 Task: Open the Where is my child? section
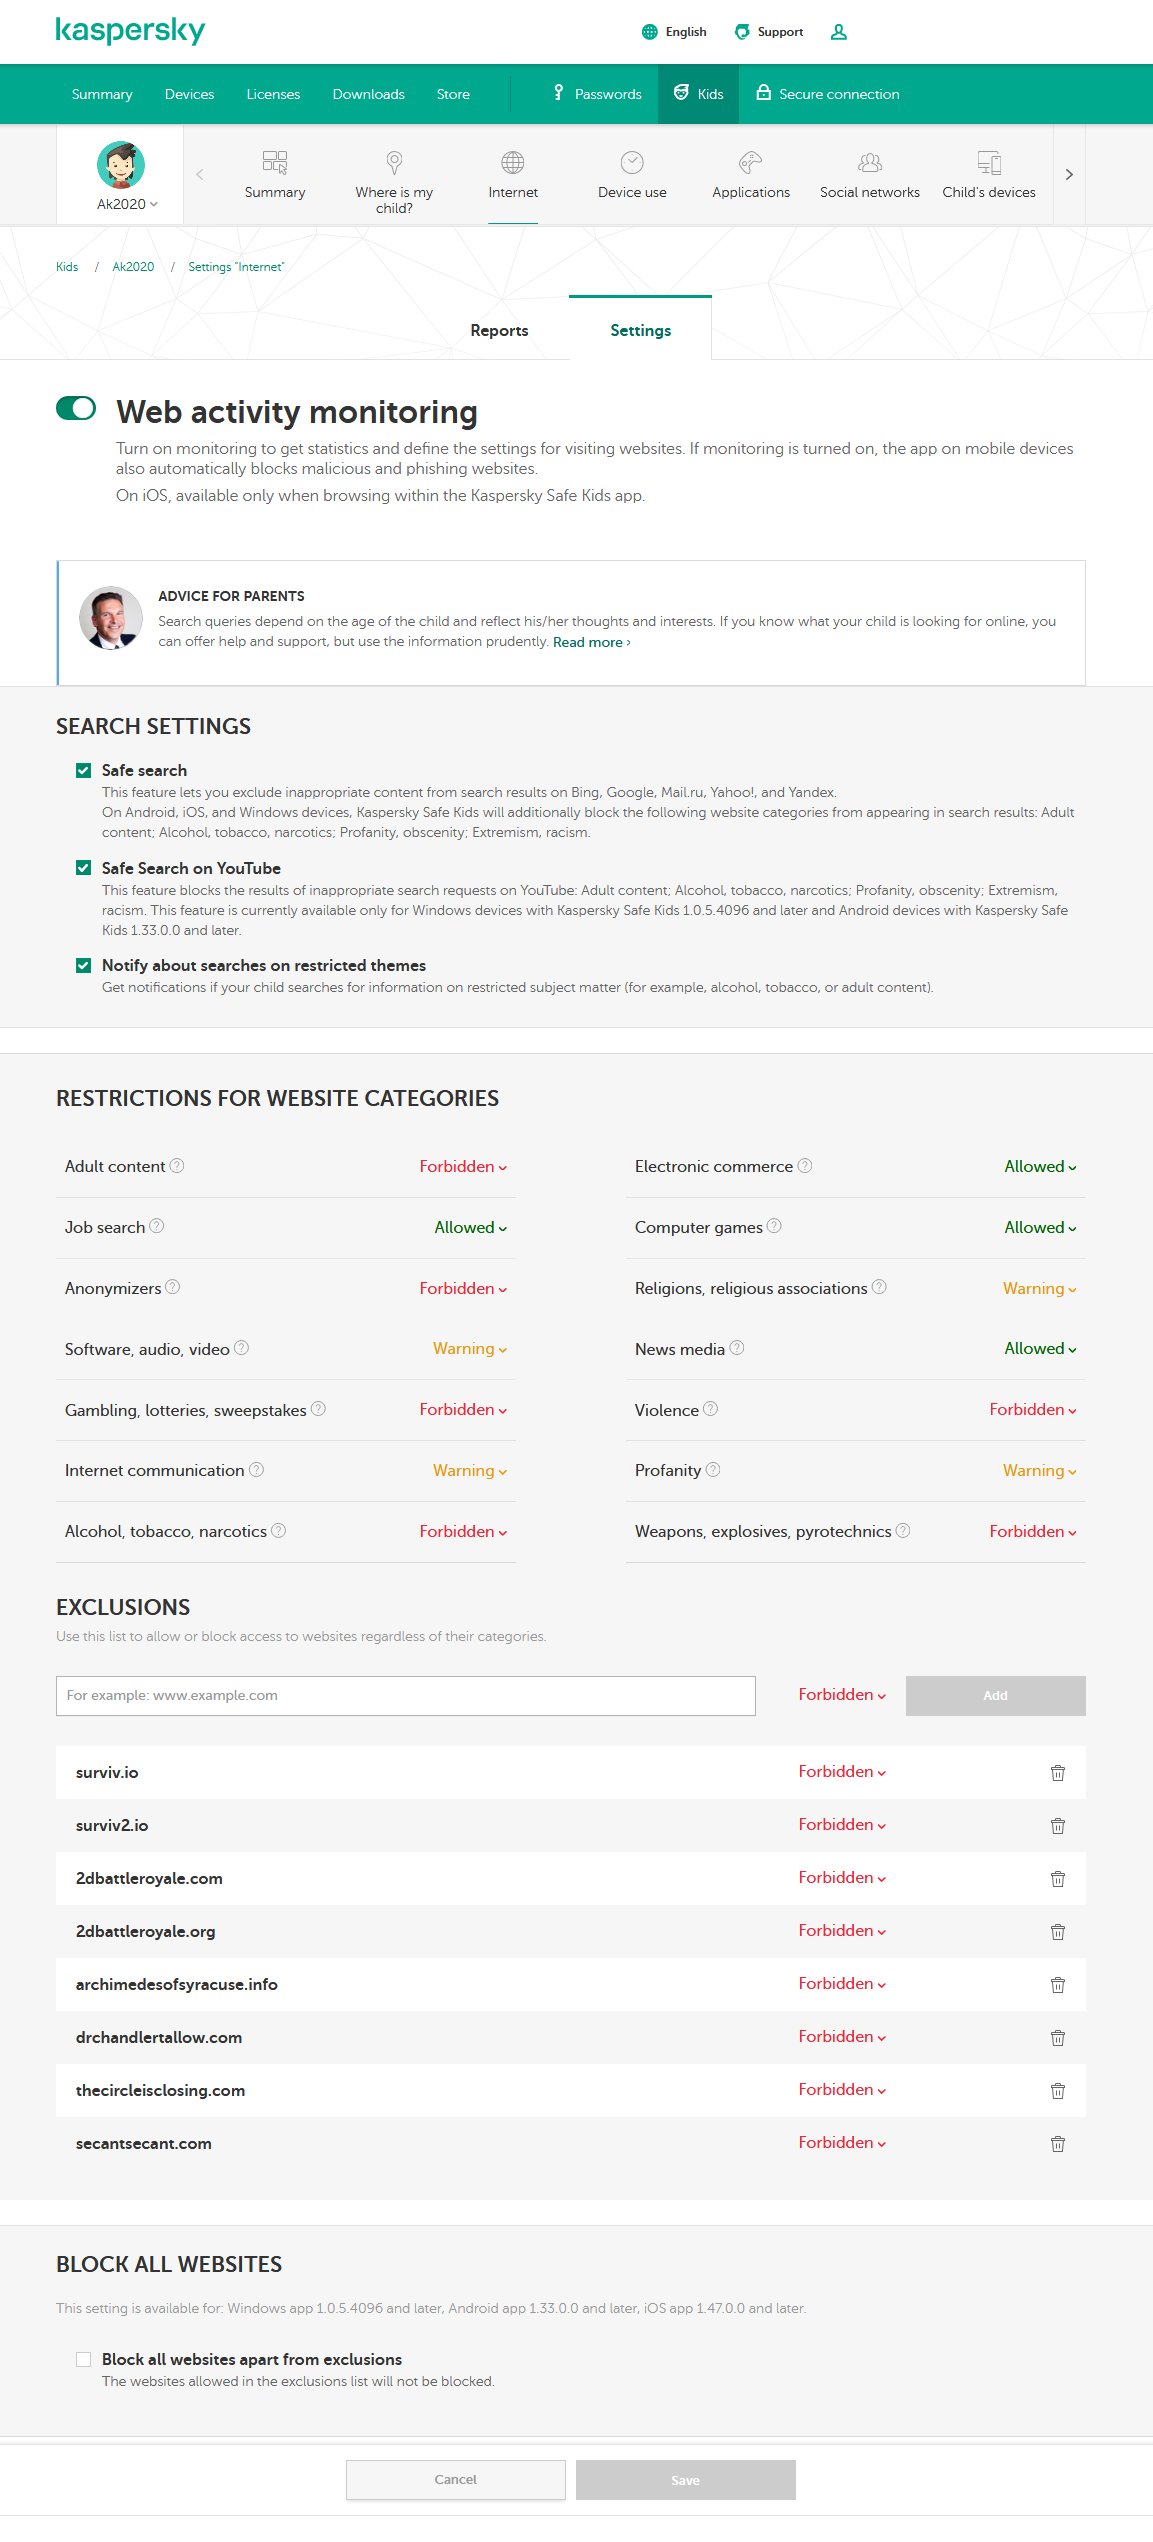(x=394, y=182)
